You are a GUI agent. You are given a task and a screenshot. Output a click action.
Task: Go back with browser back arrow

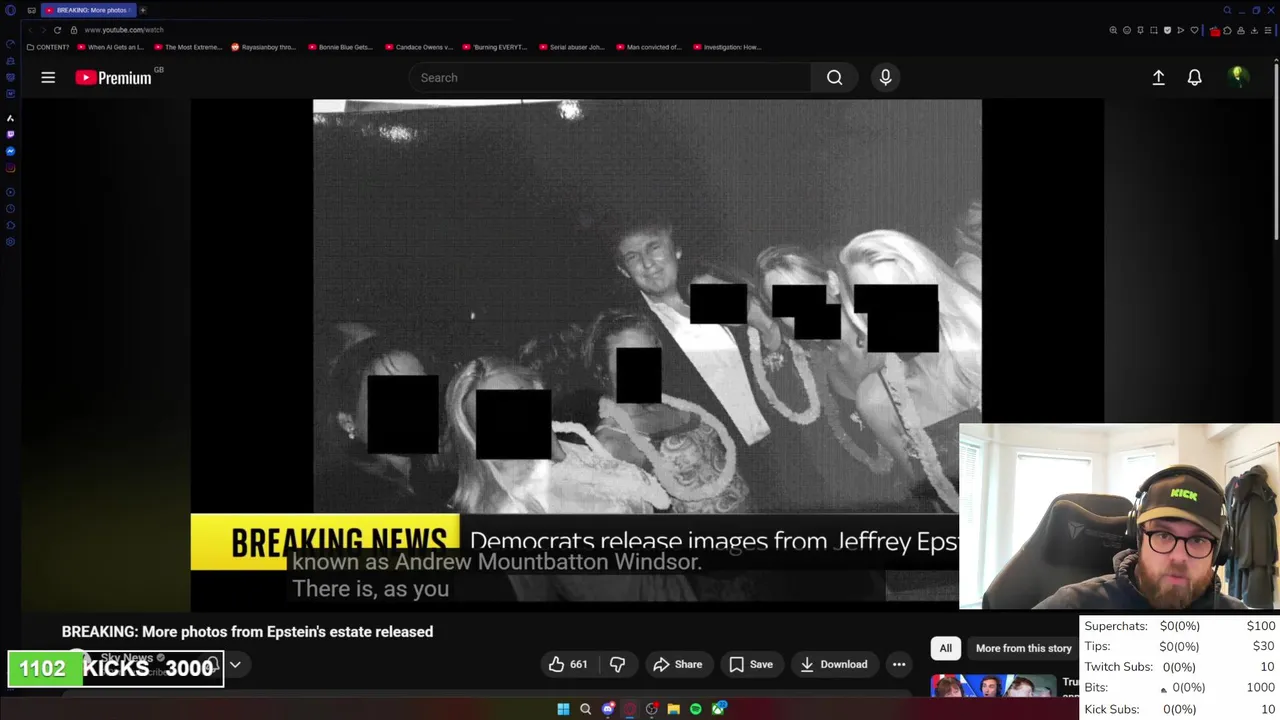(x=30, y=30)
